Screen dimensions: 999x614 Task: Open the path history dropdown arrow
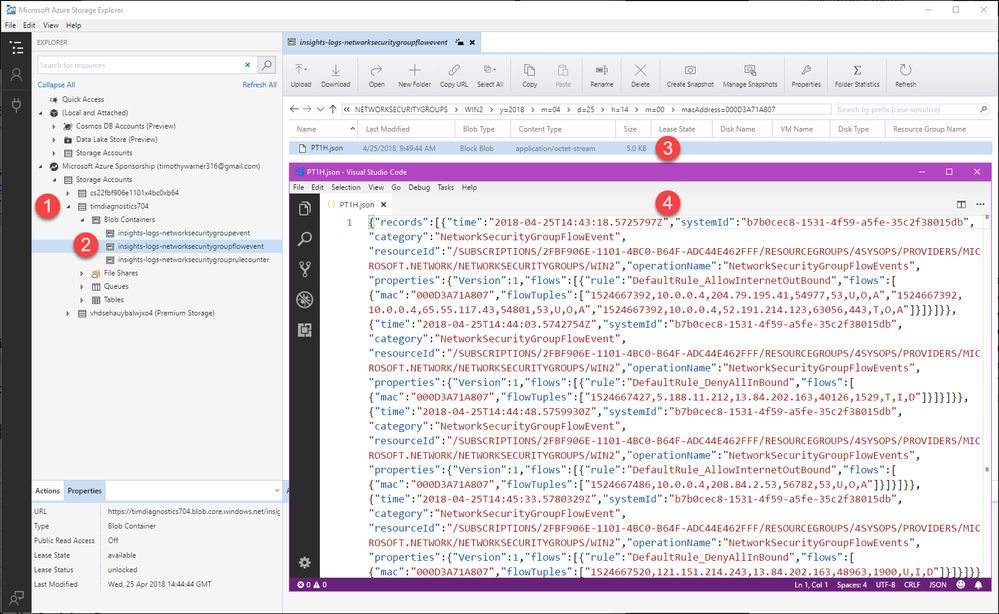pyautogui.click(x=320, y=109)
